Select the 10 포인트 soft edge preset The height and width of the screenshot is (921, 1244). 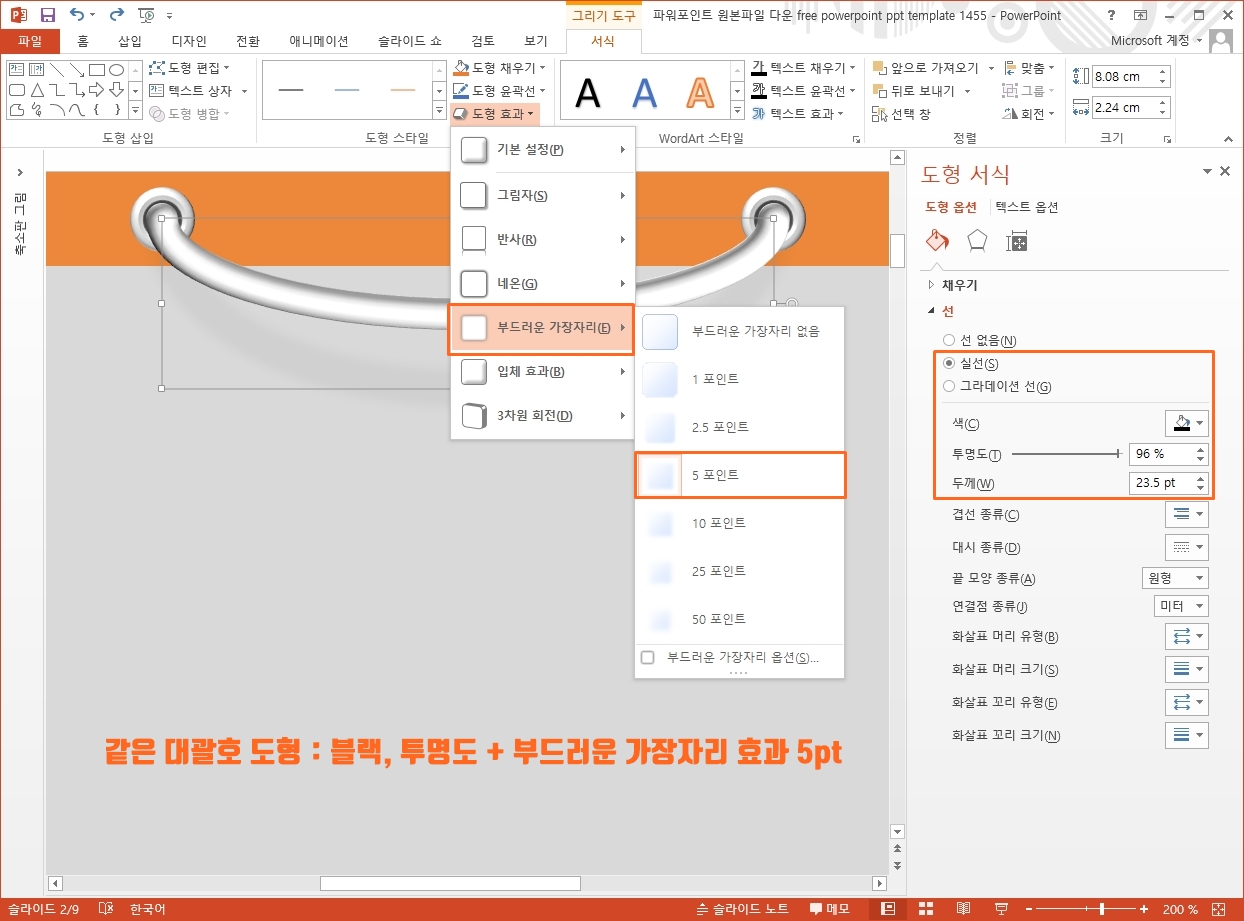pyautogui.click(x=741, y=523)
